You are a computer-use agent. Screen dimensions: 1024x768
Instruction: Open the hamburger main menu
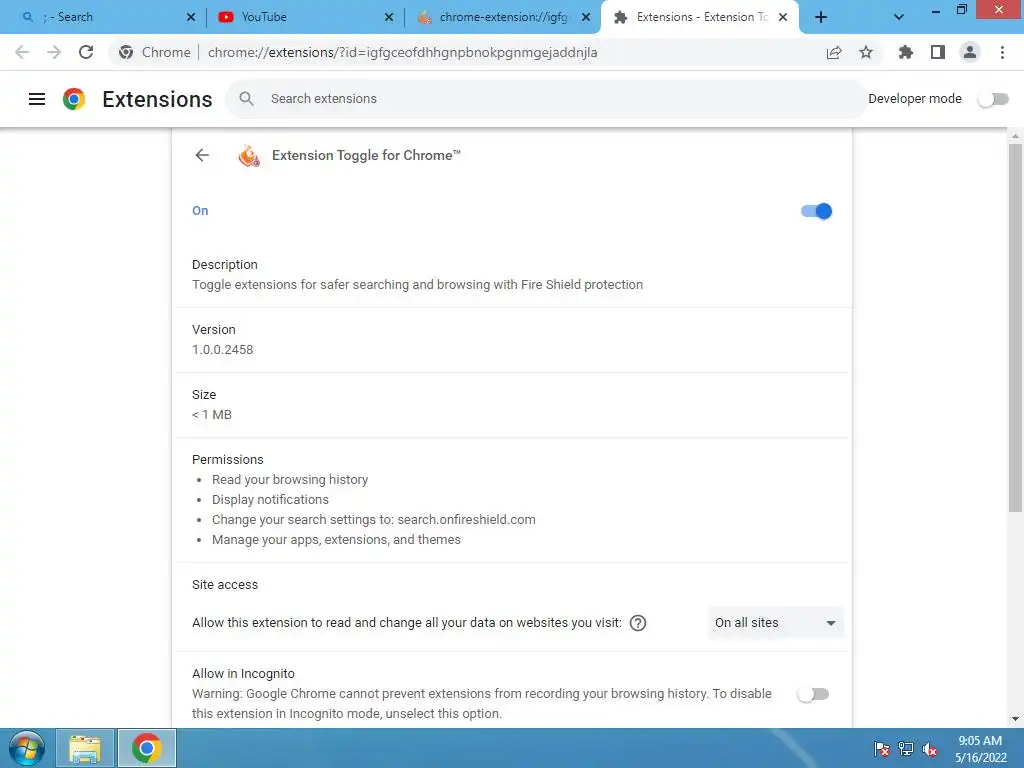coord(37,99)
